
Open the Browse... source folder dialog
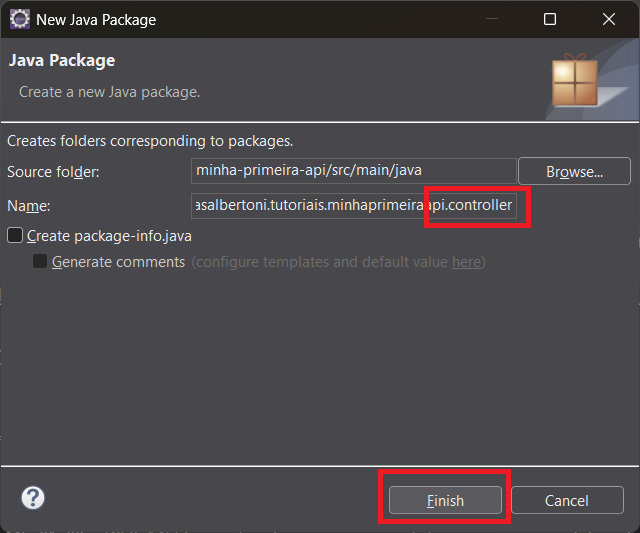574,171
